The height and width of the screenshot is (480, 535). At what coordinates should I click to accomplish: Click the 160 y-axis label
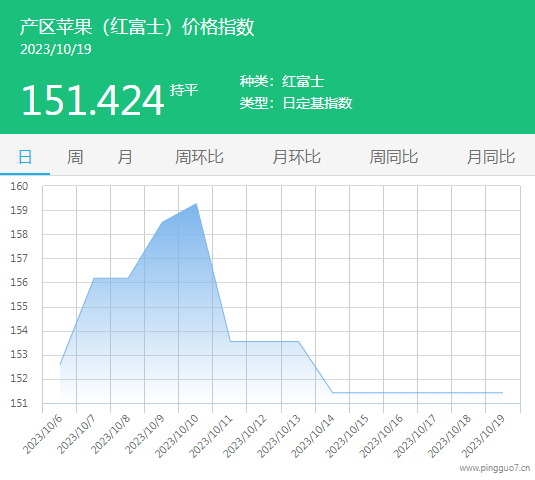pos(19,186)
